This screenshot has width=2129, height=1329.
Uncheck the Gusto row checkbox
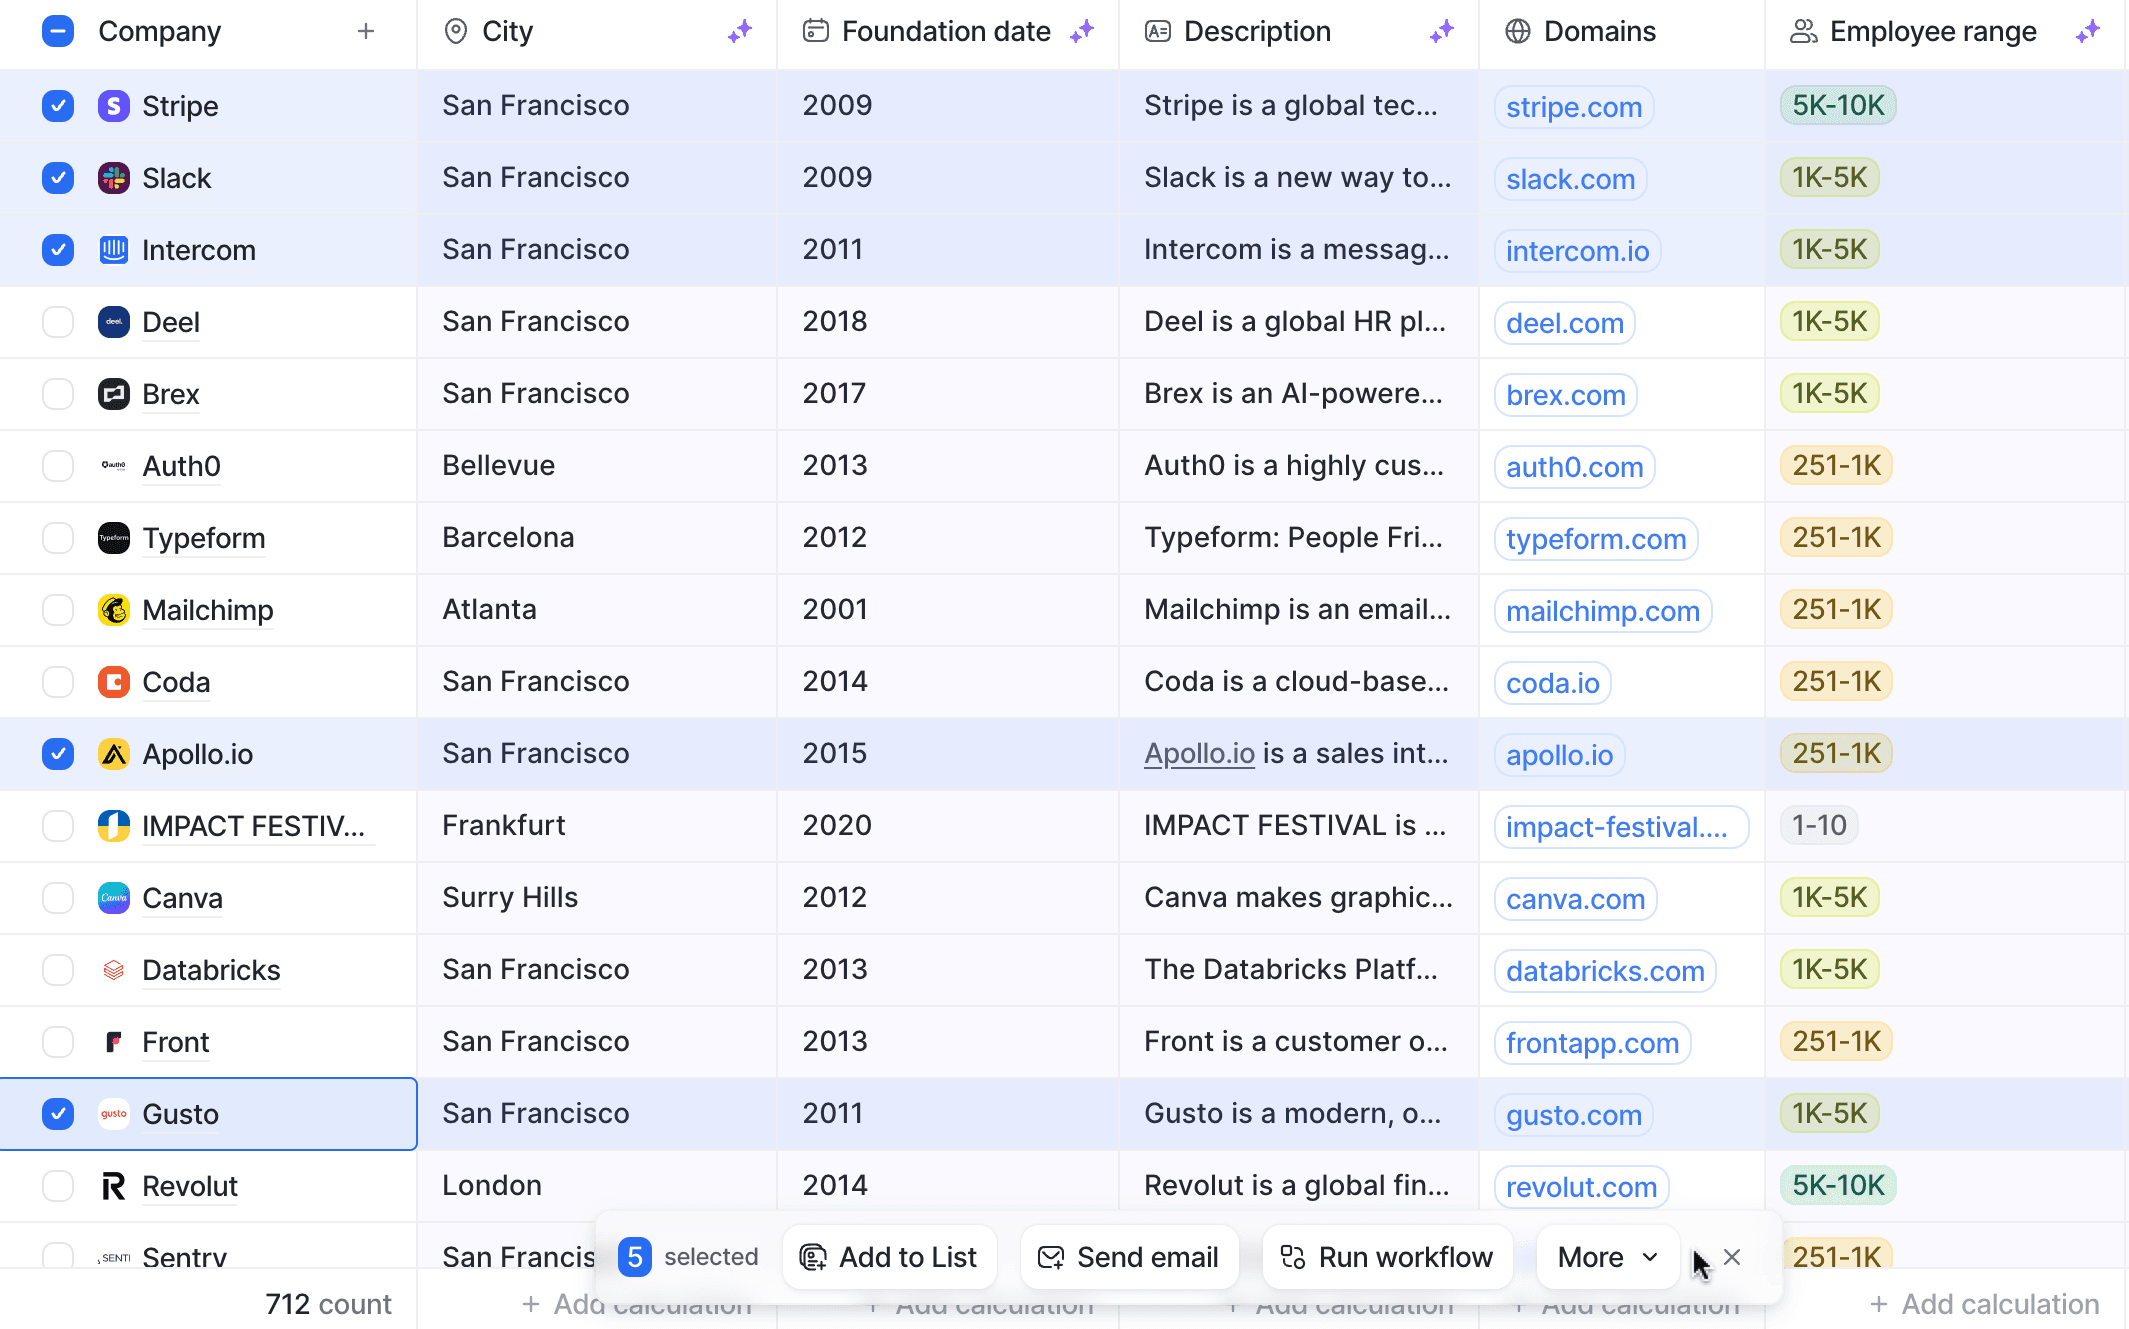(x=58, y=1114)
